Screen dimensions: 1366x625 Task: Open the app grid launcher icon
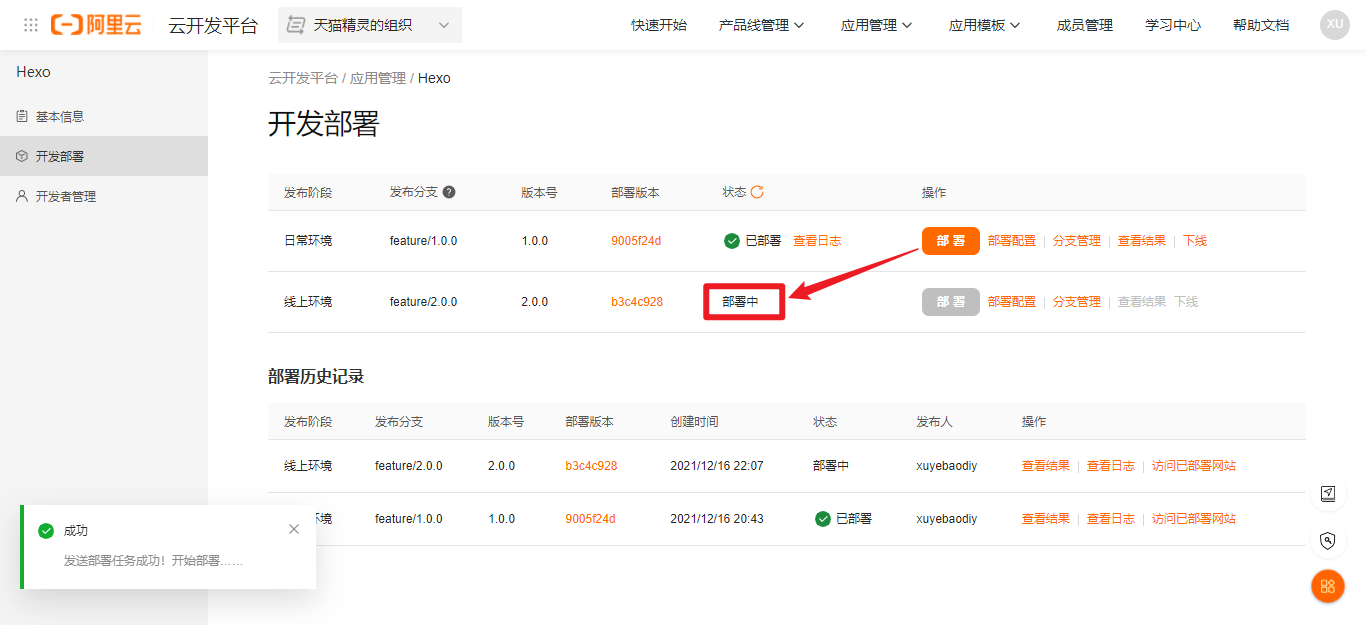click(31, 25)
